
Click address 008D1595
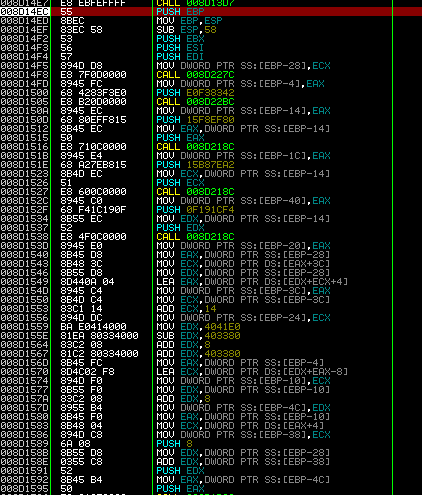(25, 489)
